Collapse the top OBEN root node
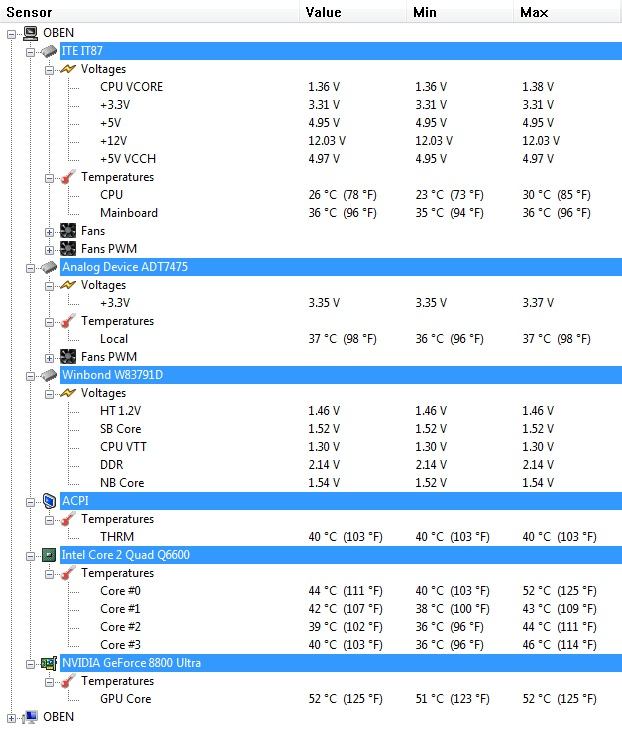Screen dimensions: 622x738 click(x=11, y=34)
